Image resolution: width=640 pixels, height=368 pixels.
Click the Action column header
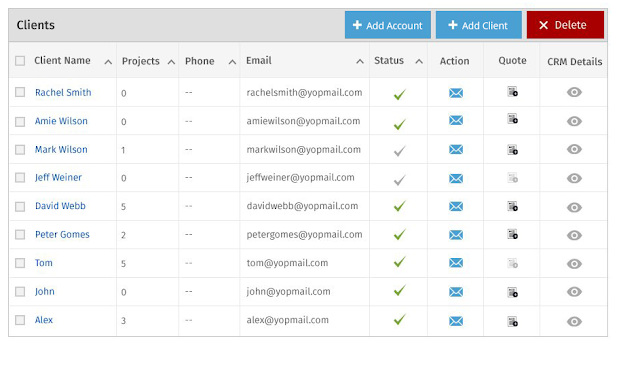(x=454, y=61)
